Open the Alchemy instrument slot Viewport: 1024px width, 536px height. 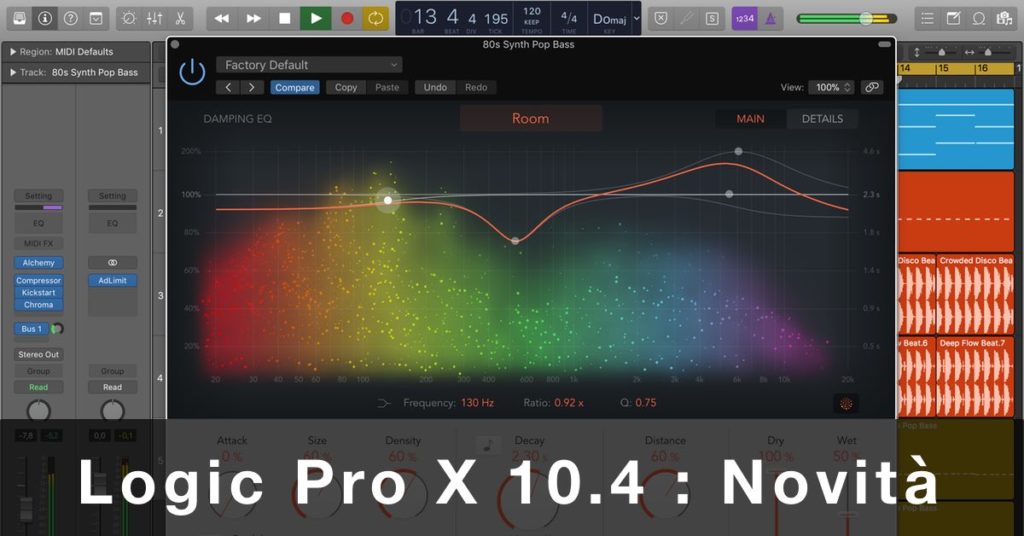pyautogui.click(x=39, y=262)
